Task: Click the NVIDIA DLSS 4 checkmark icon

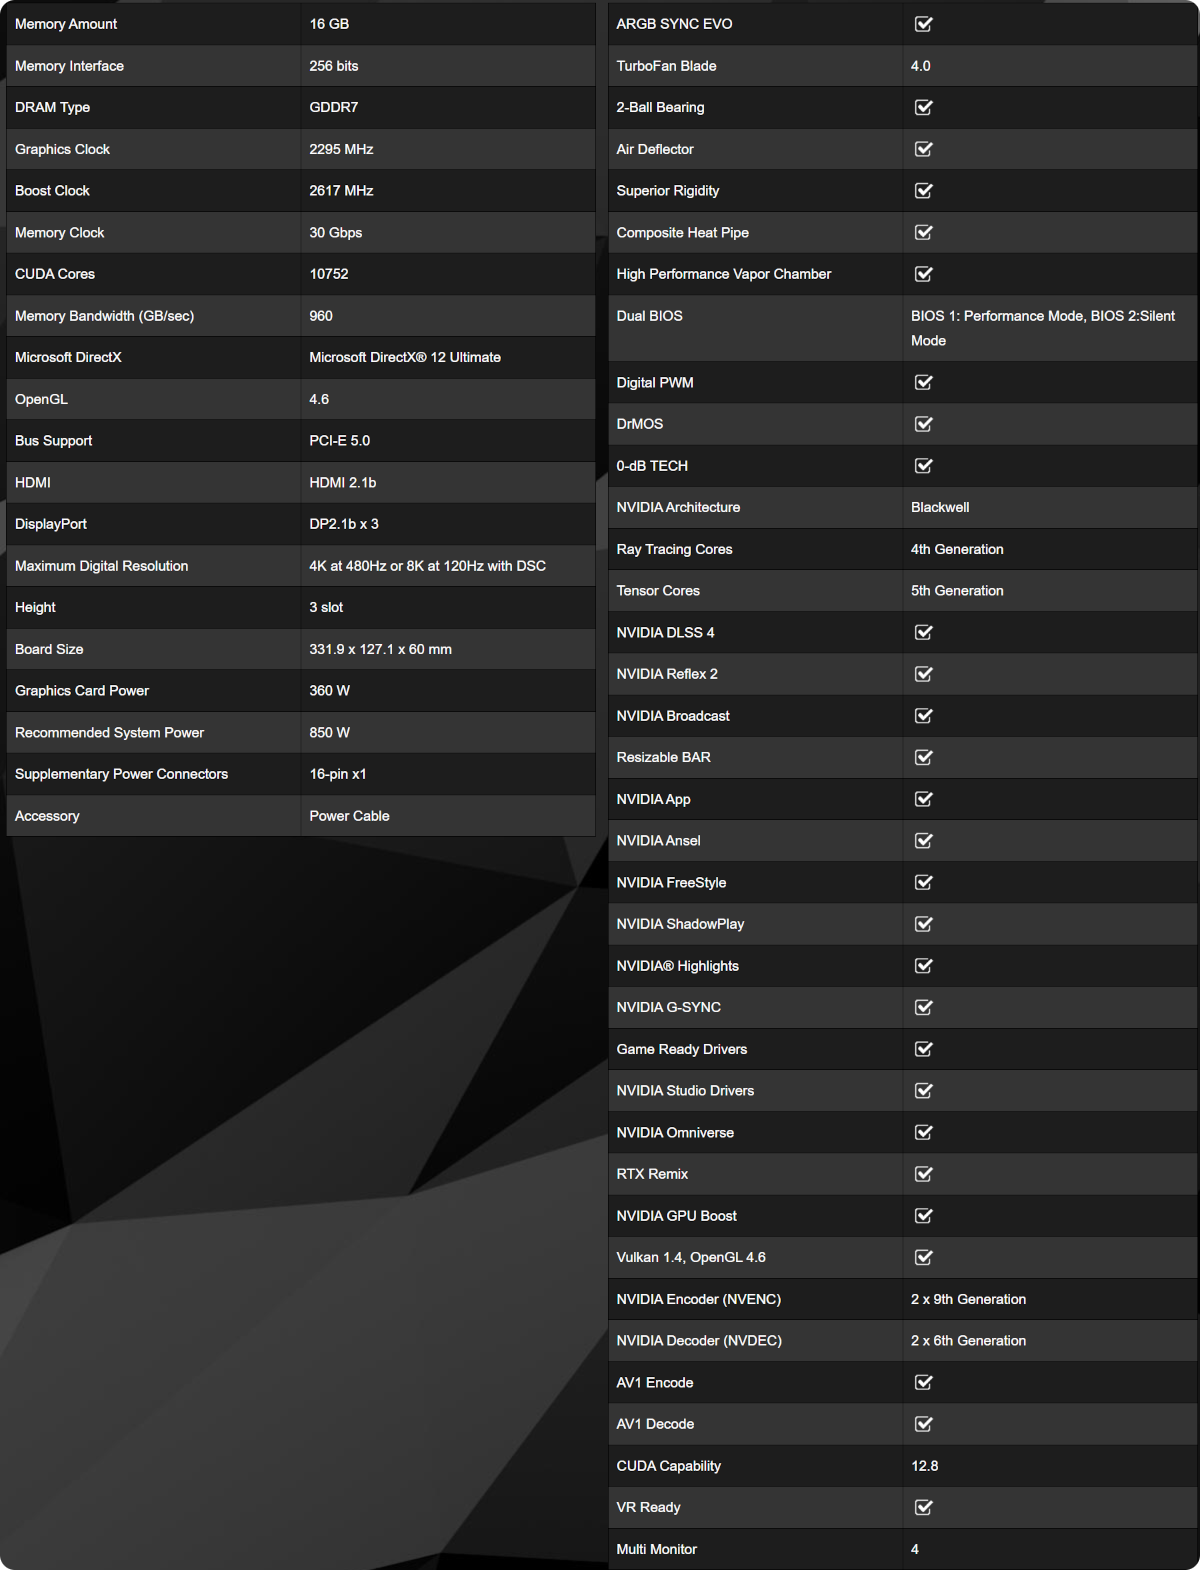Action: [924, 632]
